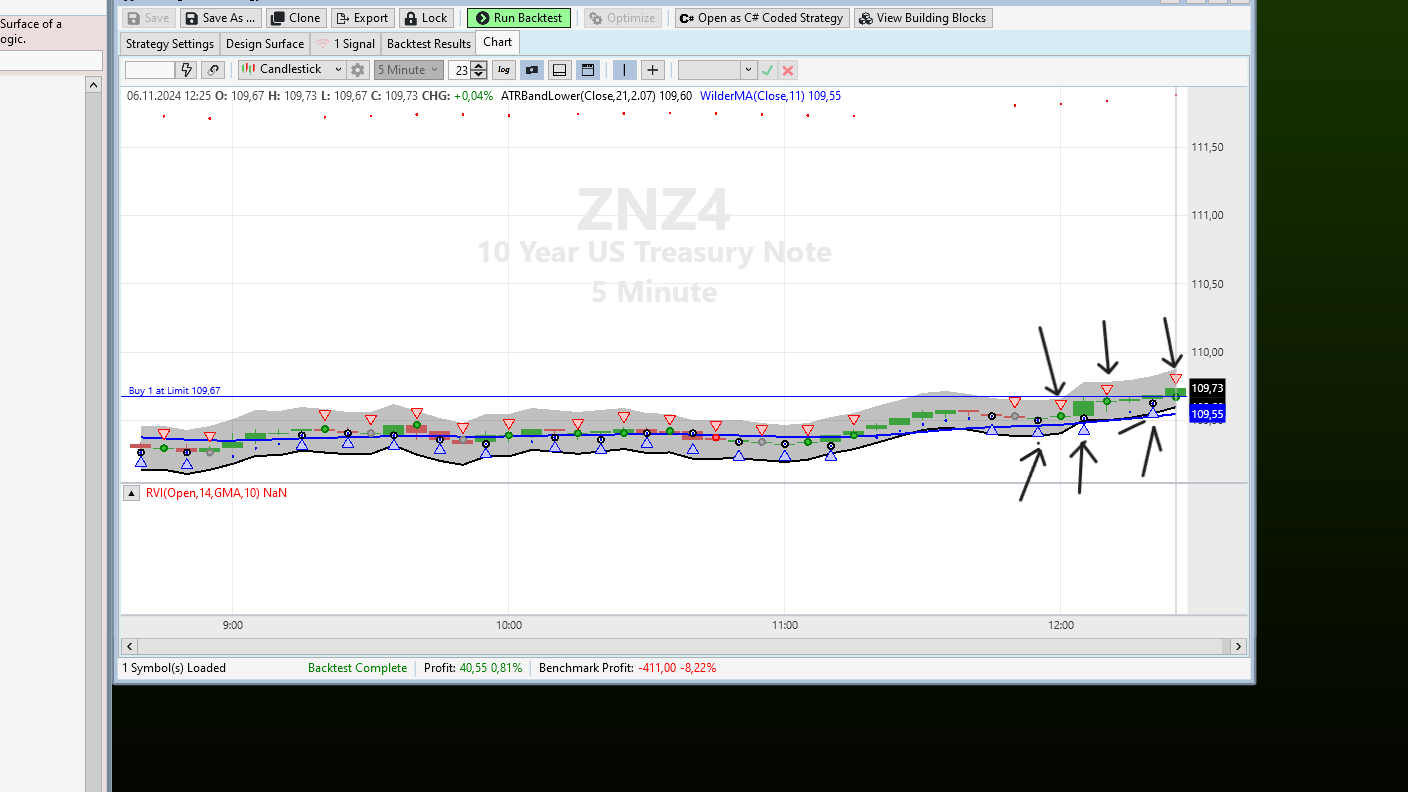
Task: Toggle the camera snapshot icon
Action: pyautogui.click(x=532, y=70)
